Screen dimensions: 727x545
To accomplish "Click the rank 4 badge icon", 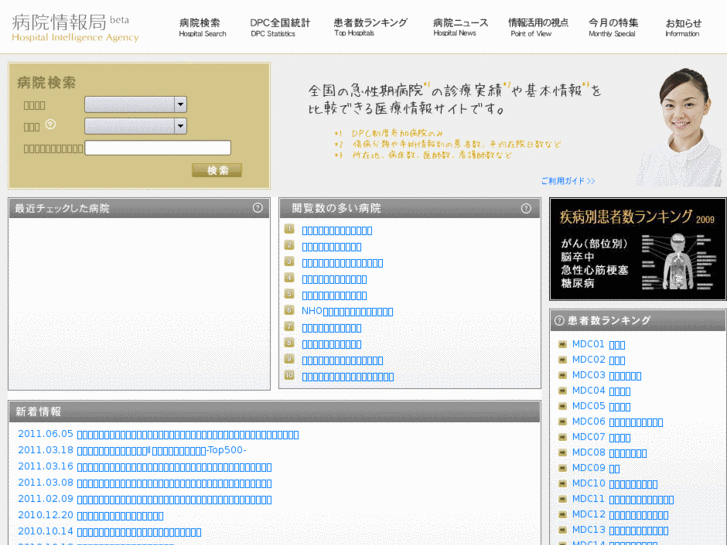I will coord(289,278).
